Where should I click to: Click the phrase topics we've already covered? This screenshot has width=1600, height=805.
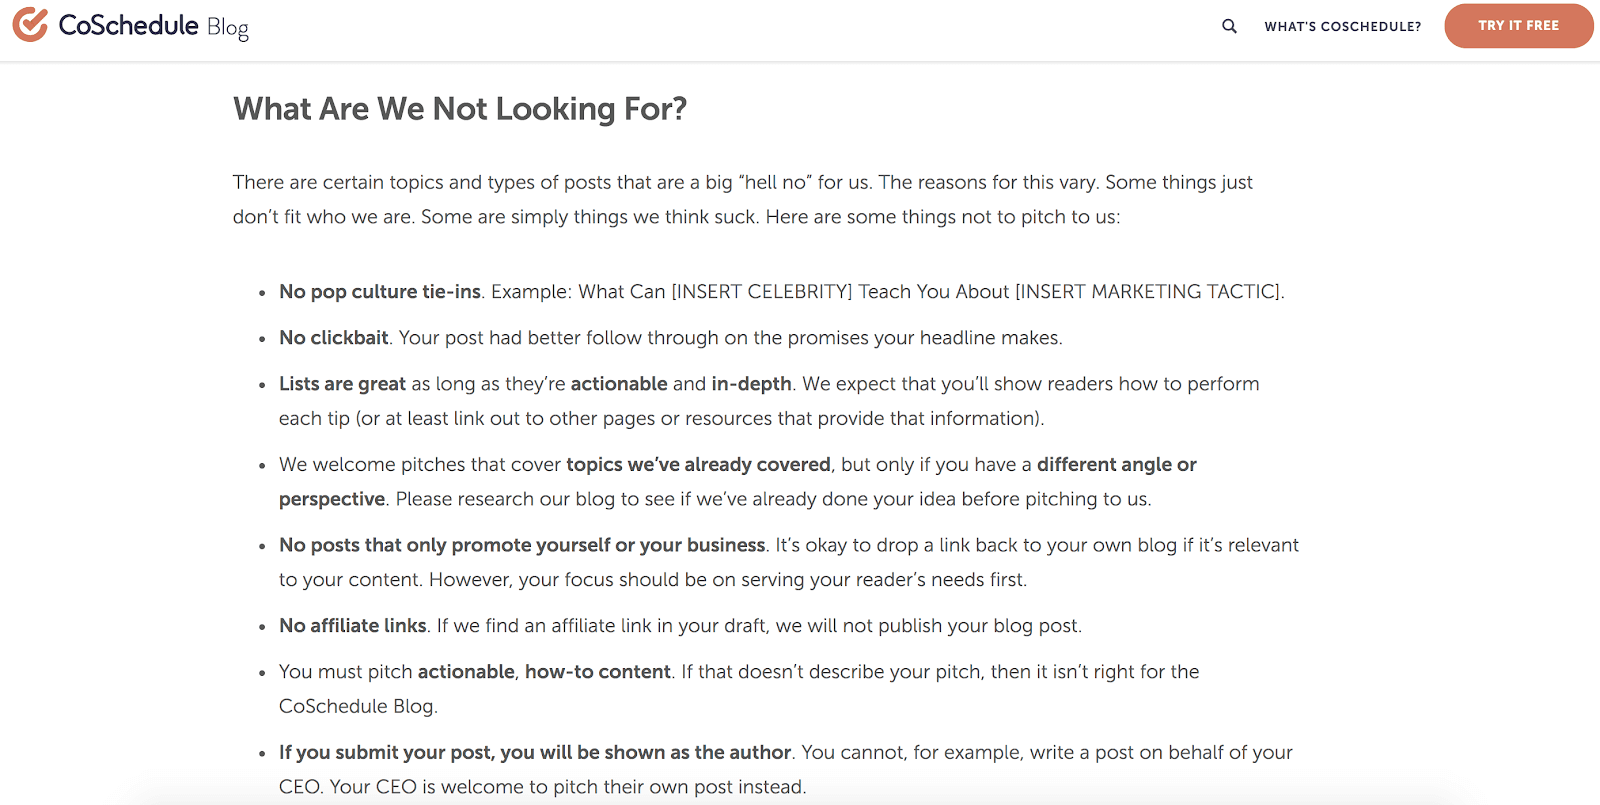point(698,464)
